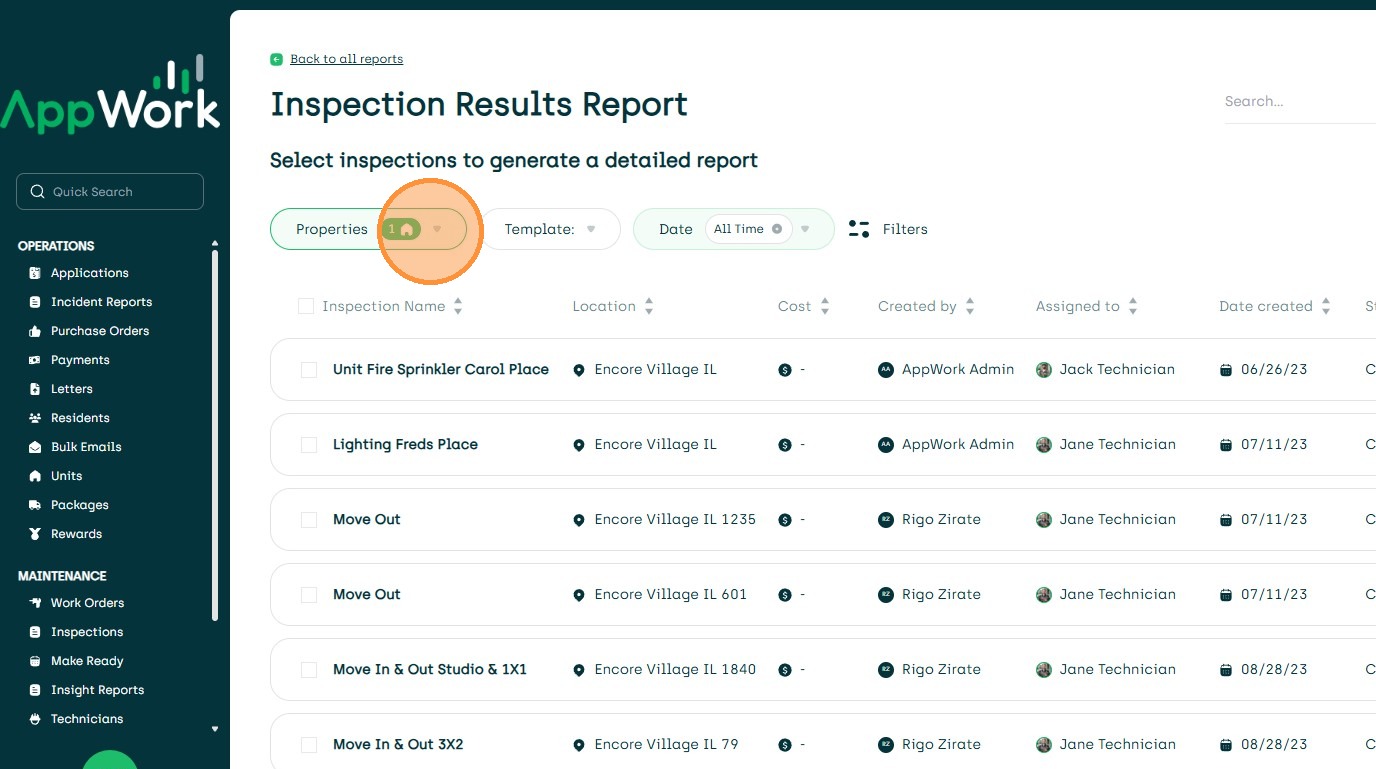The image size is (1376, 769).
Task: Open the Date filter dropdown arrow
Action: click(805, 229)
